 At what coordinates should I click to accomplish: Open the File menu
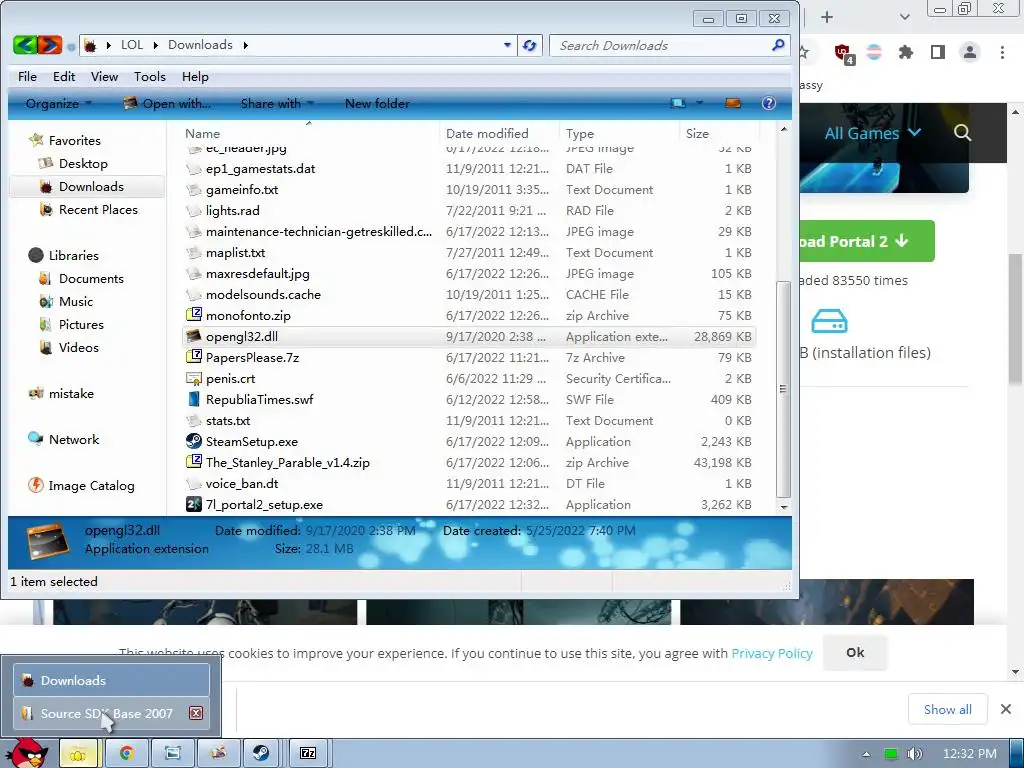click(x=27, y=76)
